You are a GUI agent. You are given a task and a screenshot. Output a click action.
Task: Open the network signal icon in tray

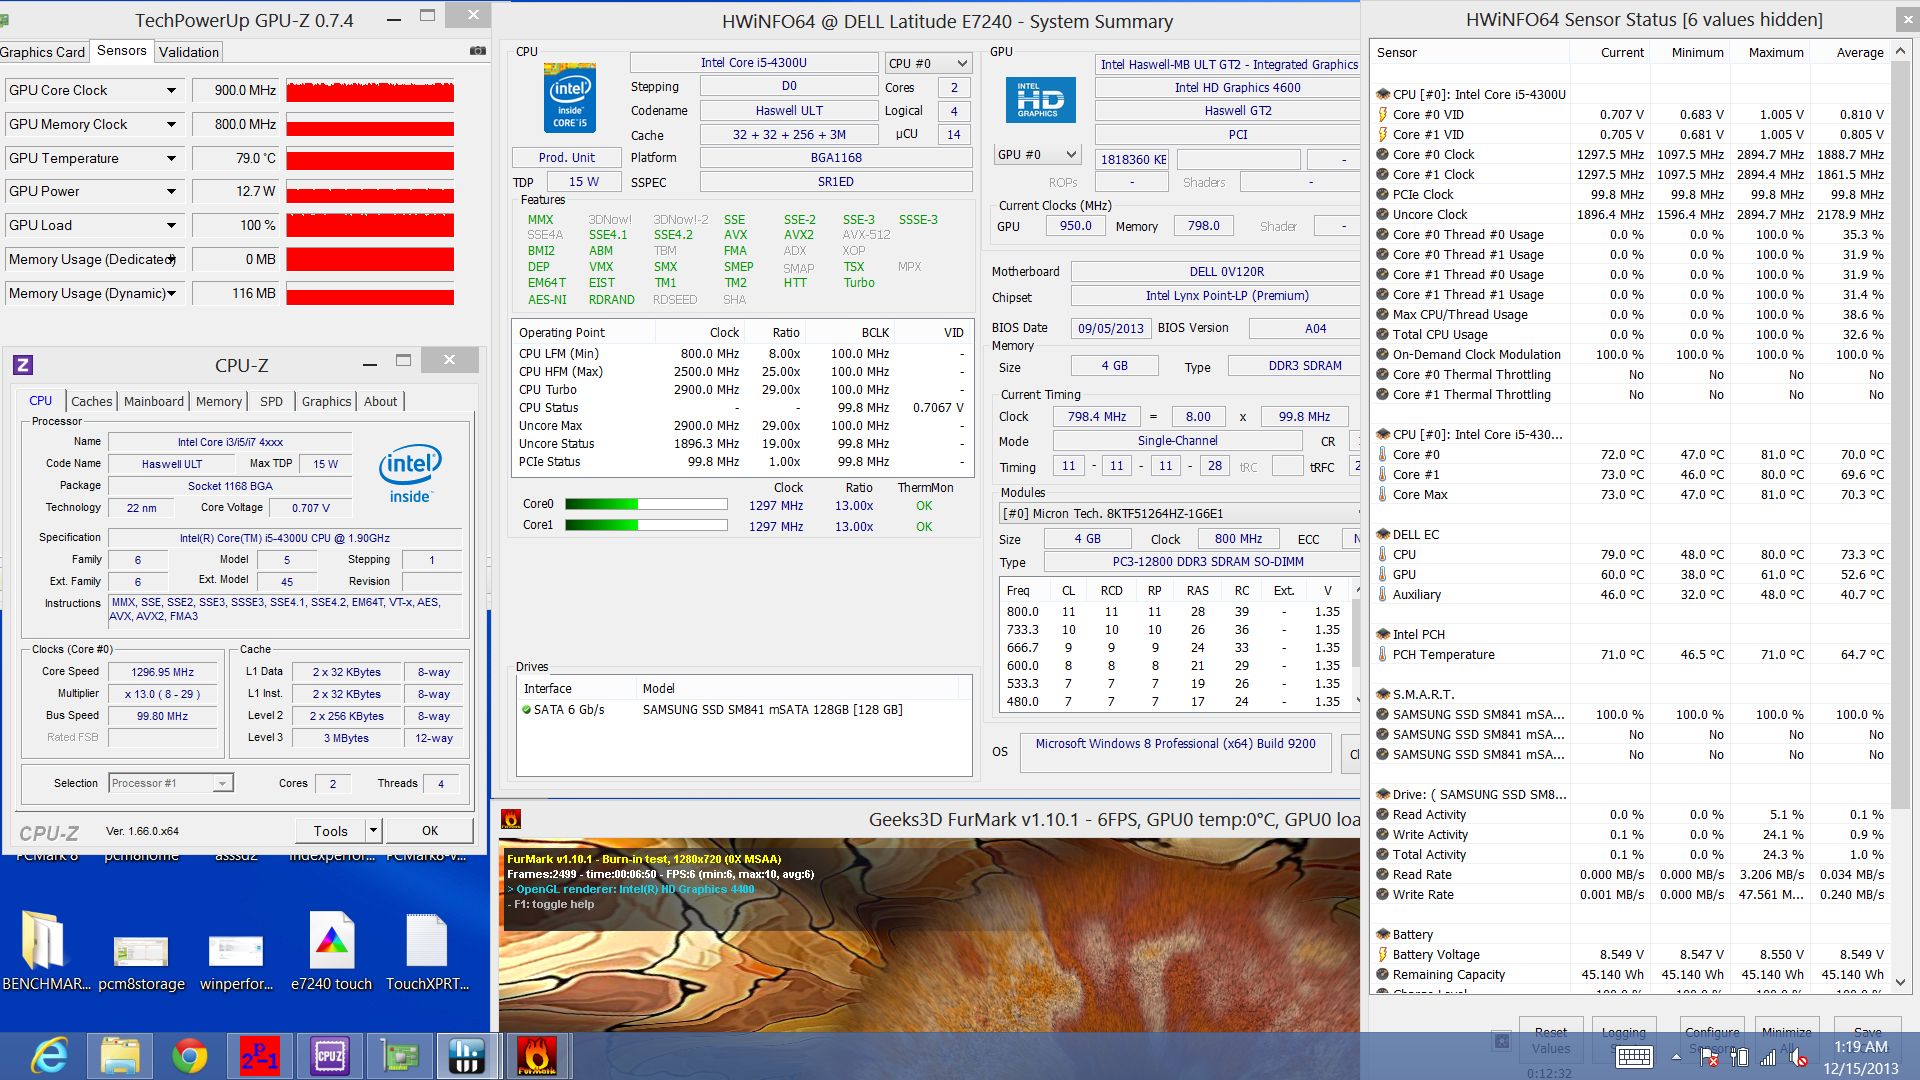click(1768, 1057)
